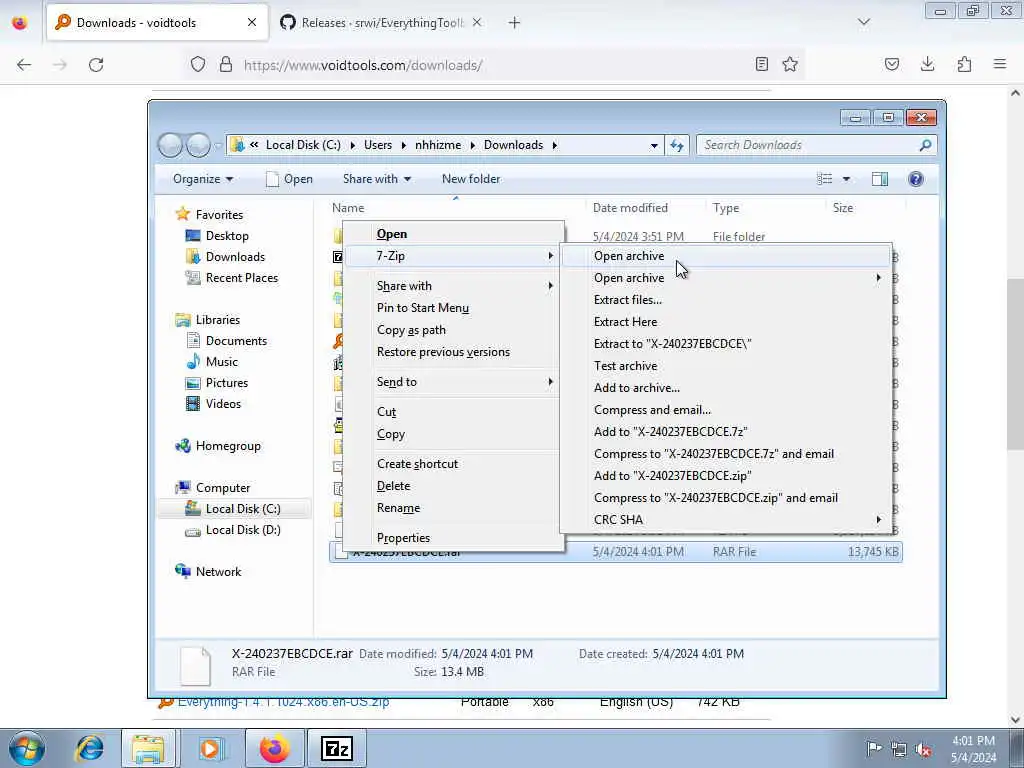Open the extensions puzzle icon

[964, 64]
